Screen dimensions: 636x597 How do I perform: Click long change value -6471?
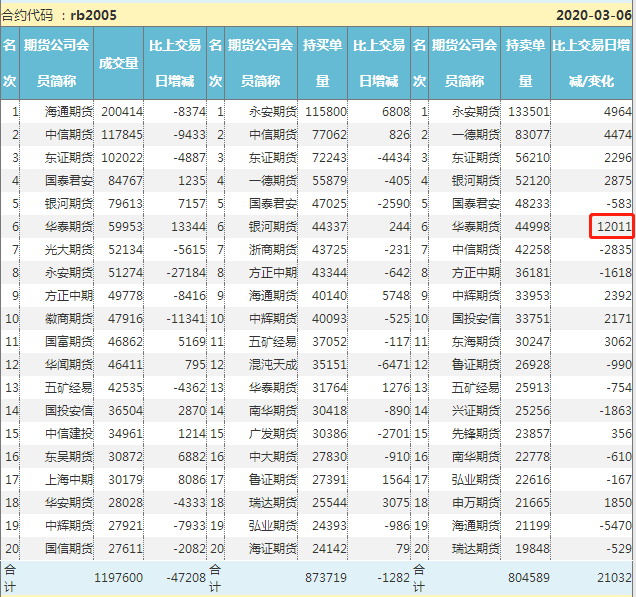393,365
